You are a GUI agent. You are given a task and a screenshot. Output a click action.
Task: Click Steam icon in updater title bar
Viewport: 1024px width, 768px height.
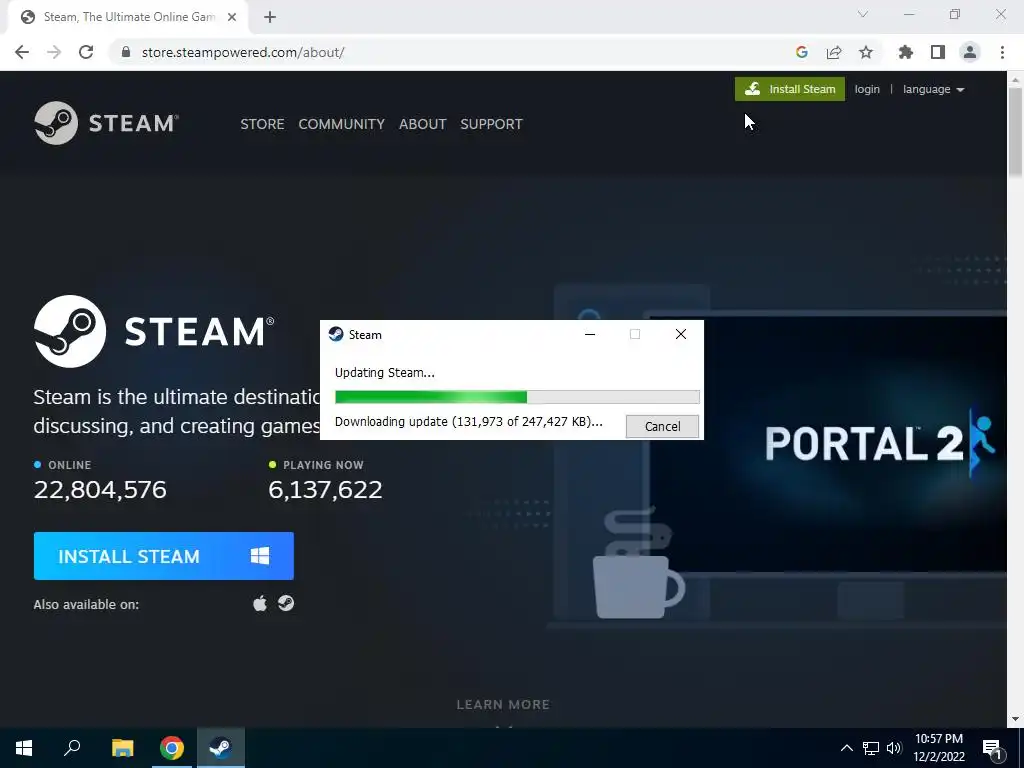coord(336,334)
